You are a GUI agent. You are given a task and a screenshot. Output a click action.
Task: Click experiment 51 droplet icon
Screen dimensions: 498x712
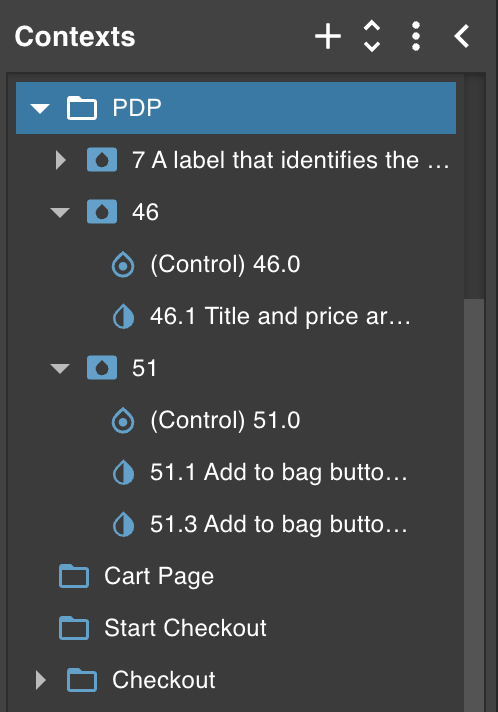pyautogui.click(x=102, y=368)
